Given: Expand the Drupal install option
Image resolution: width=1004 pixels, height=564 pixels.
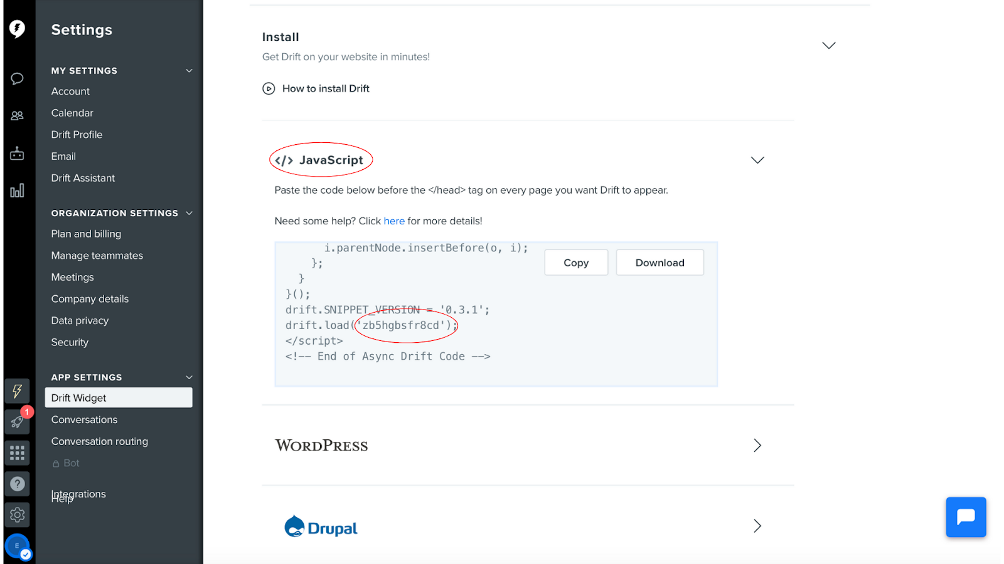Looking at the screenshot, I should 757,526.
